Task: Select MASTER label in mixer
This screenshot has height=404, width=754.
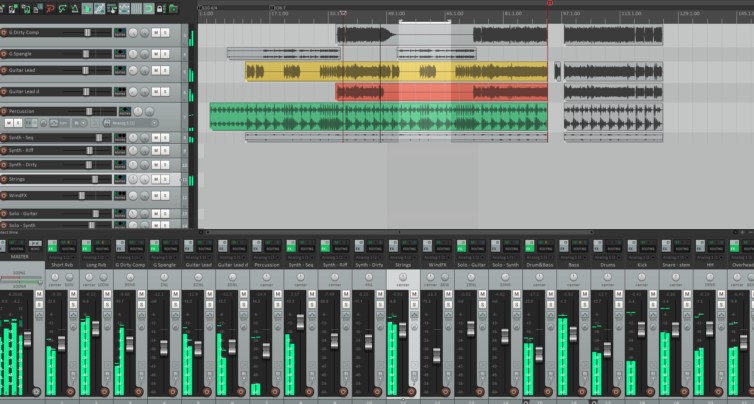Action: pyautogui.click(x=20, y=257)
